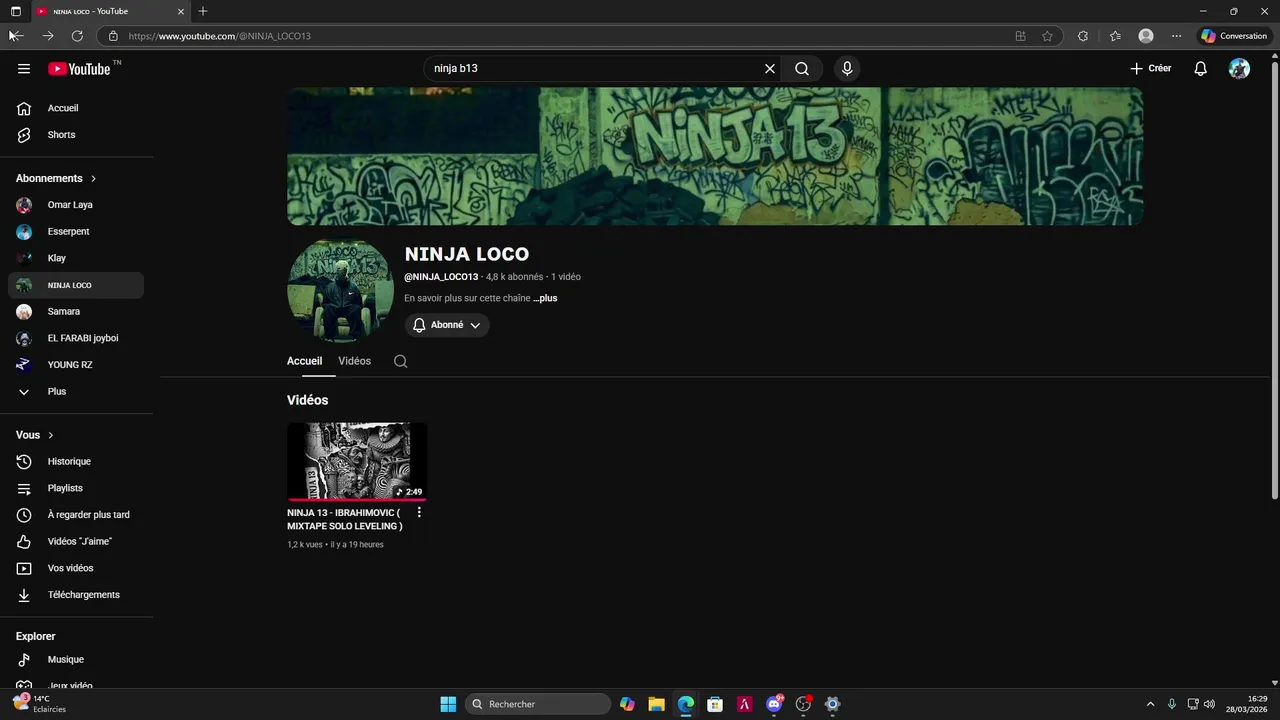Screen dimensions: 1280x720
Task: Close the NINJA LOCO - YouTube tab
Action: click(x=181, y=11)
